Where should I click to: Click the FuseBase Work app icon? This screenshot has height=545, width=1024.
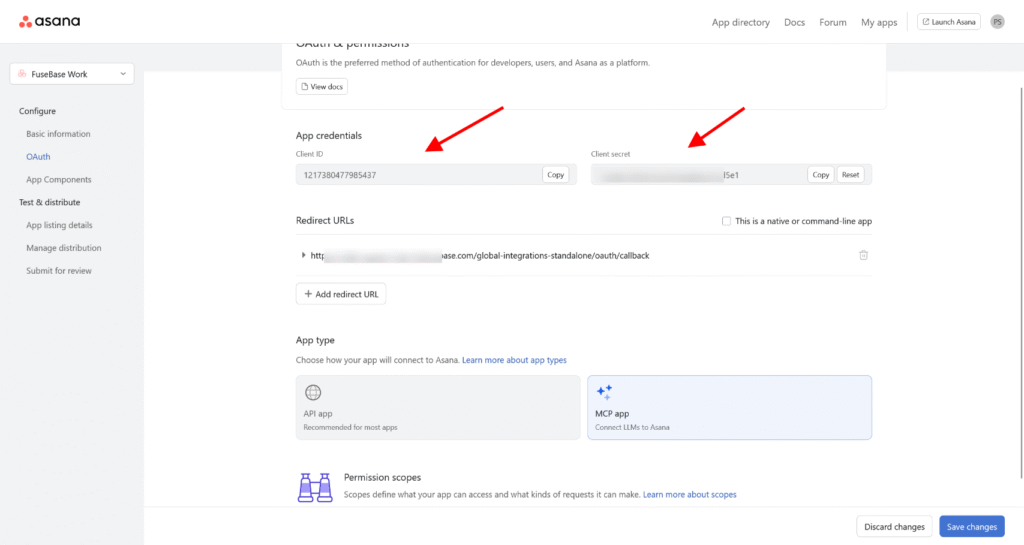click(x=22, y=74)
